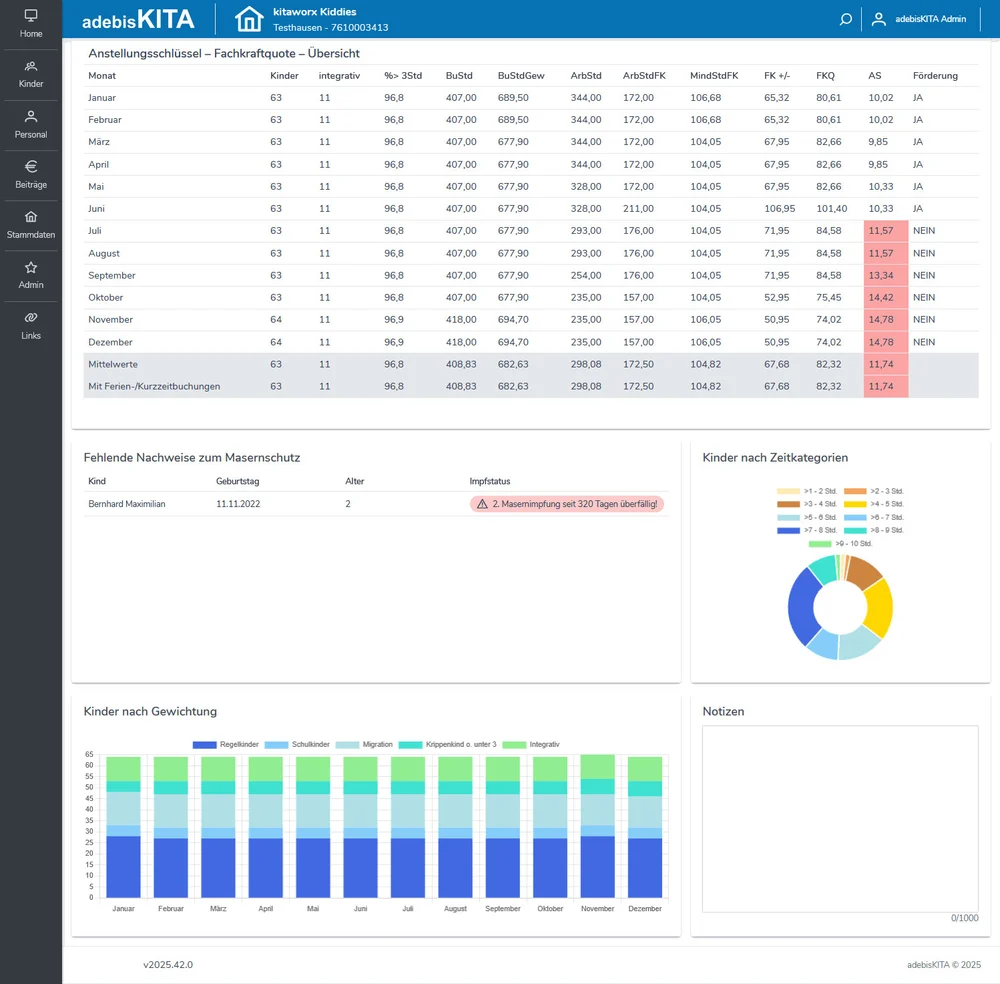Open Beiträge via the euro icon

tap(31, 166)
